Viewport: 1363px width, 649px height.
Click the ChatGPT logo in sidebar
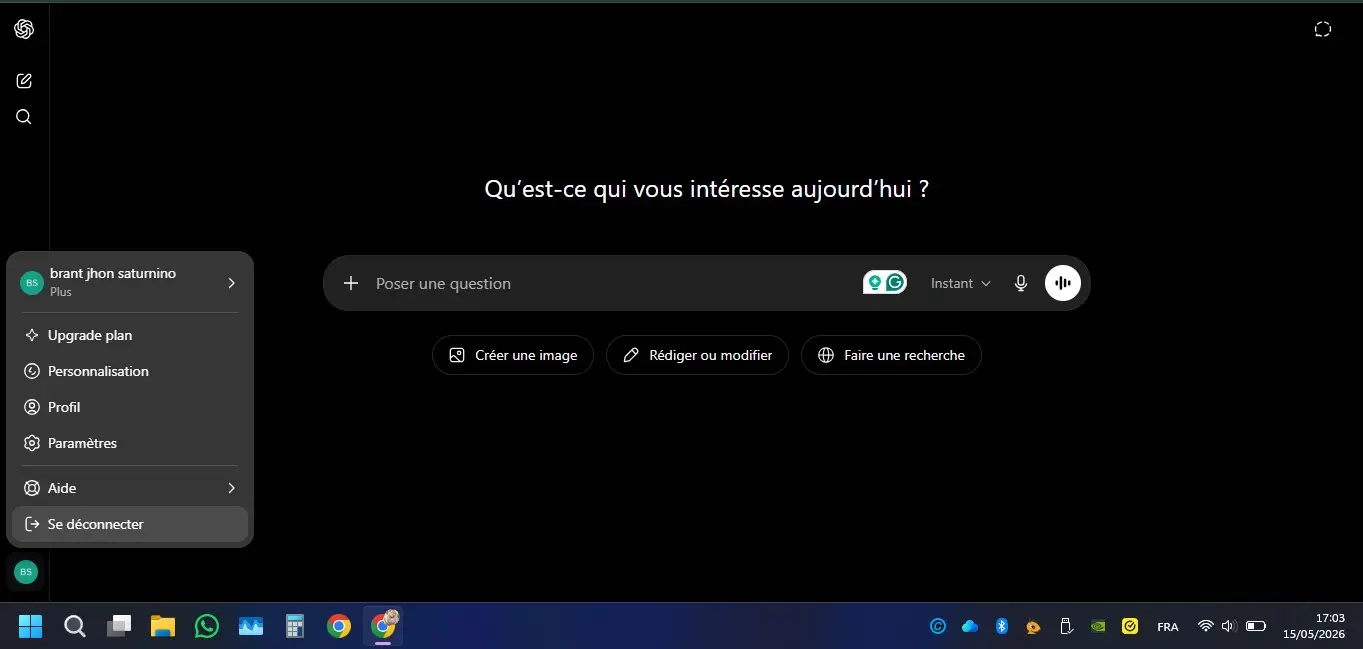tap(24, 29)
